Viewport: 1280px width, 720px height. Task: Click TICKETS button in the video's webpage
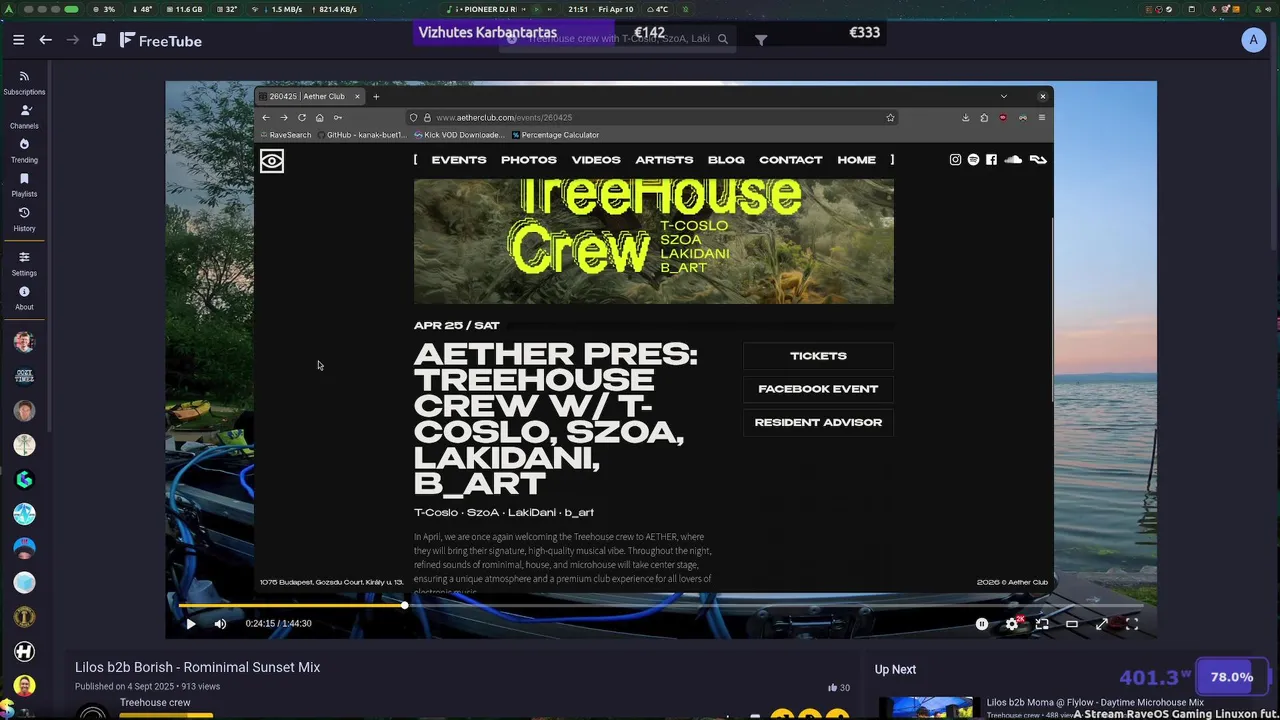(x=818, y=356)
